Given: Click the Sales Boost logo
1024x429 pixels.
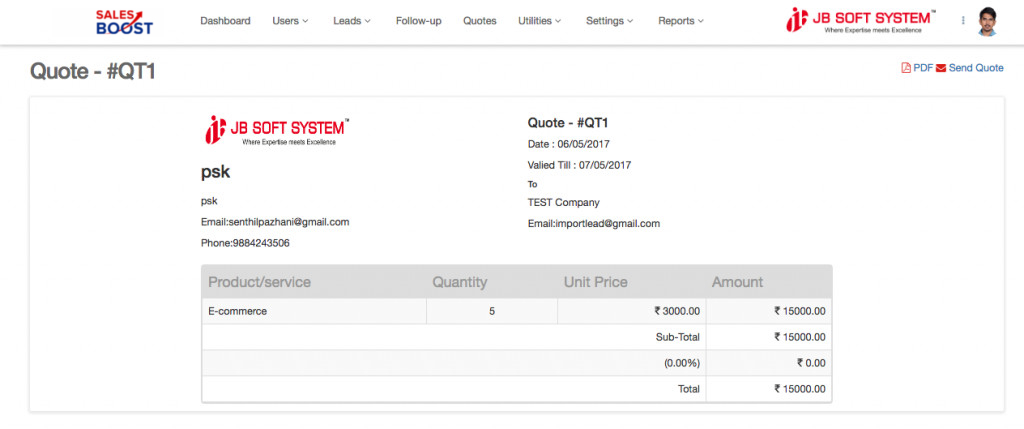Looking at the screenshot, I should tap(124, 21).
